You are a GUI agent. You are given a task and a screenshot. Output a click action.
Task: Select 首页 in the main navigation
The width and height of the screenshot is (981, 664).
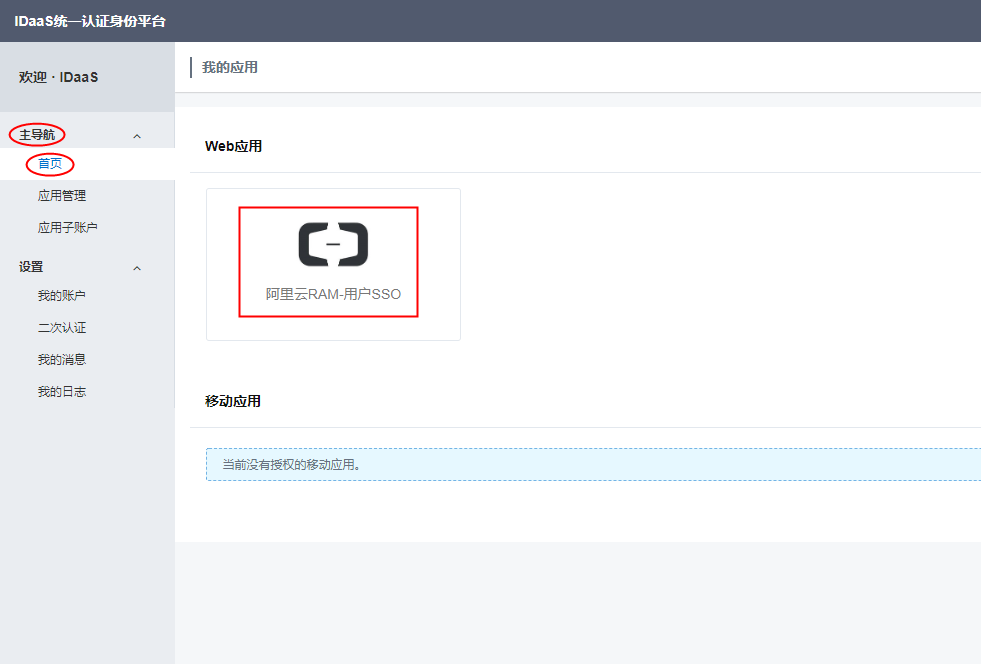click(x=50, y=164)
